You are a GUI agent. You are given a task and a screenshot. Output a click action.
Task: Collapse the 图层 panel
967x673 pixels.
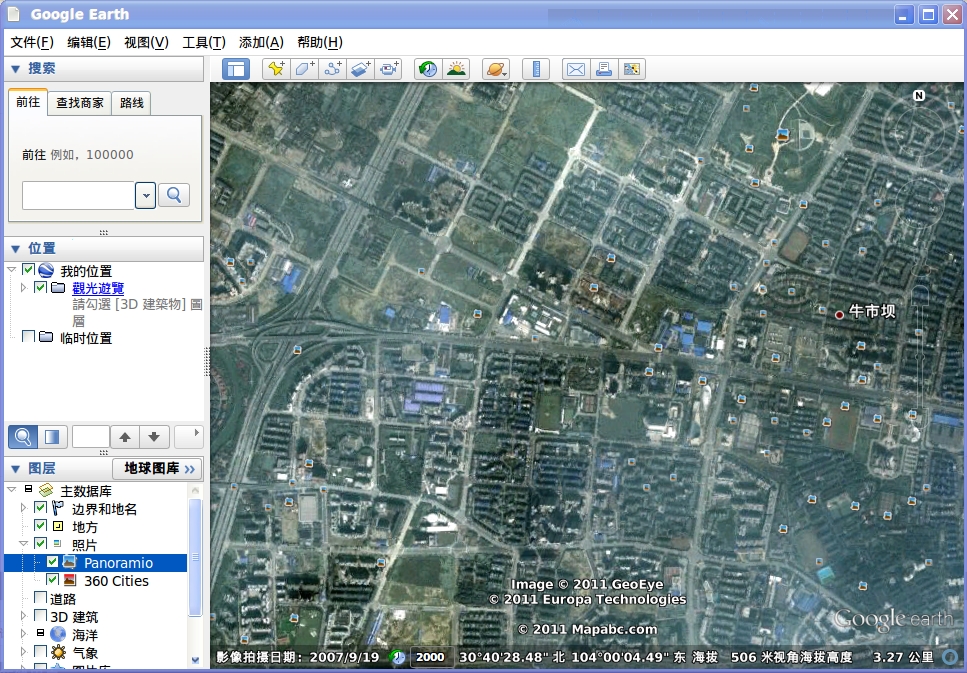tap(16, 469)
